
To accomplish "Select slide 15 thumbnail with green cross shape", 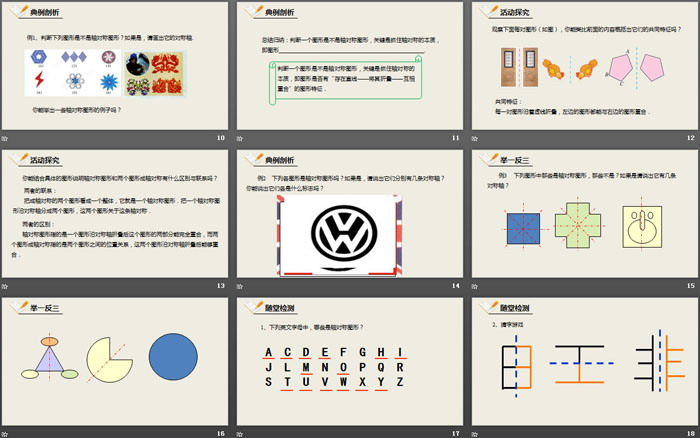I will pos(585,213).
